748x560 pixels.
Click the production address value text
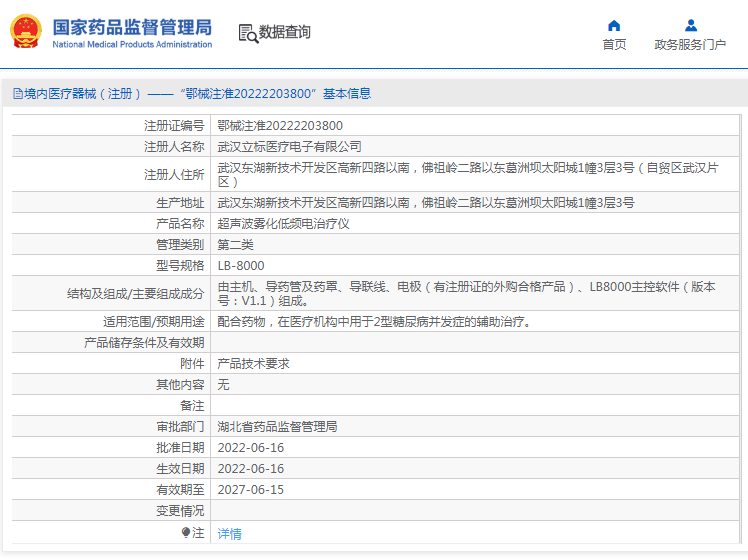click(426, 203)
